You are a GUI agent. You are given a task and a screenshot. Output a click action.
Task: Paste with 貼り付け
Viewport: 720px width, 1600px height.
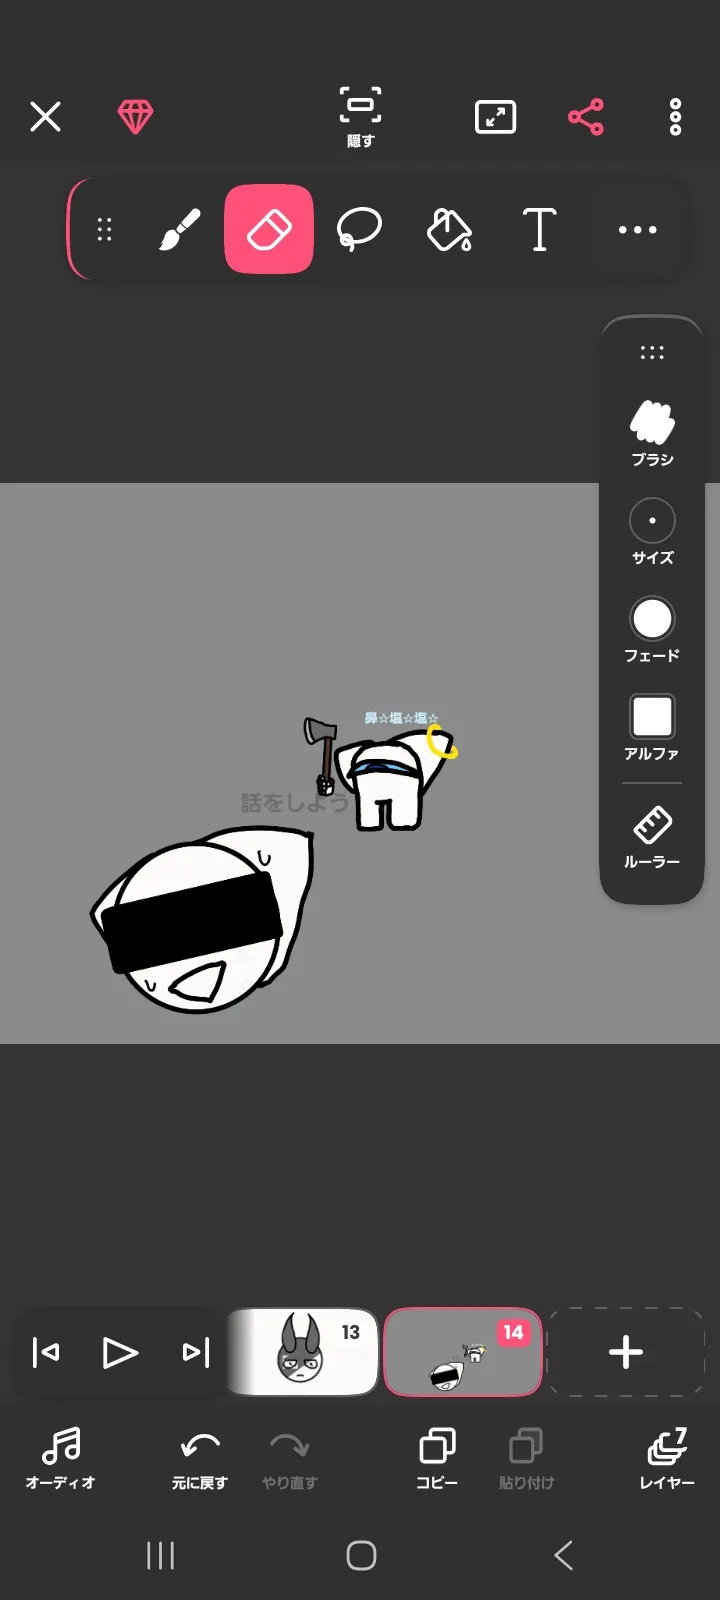526,1459
